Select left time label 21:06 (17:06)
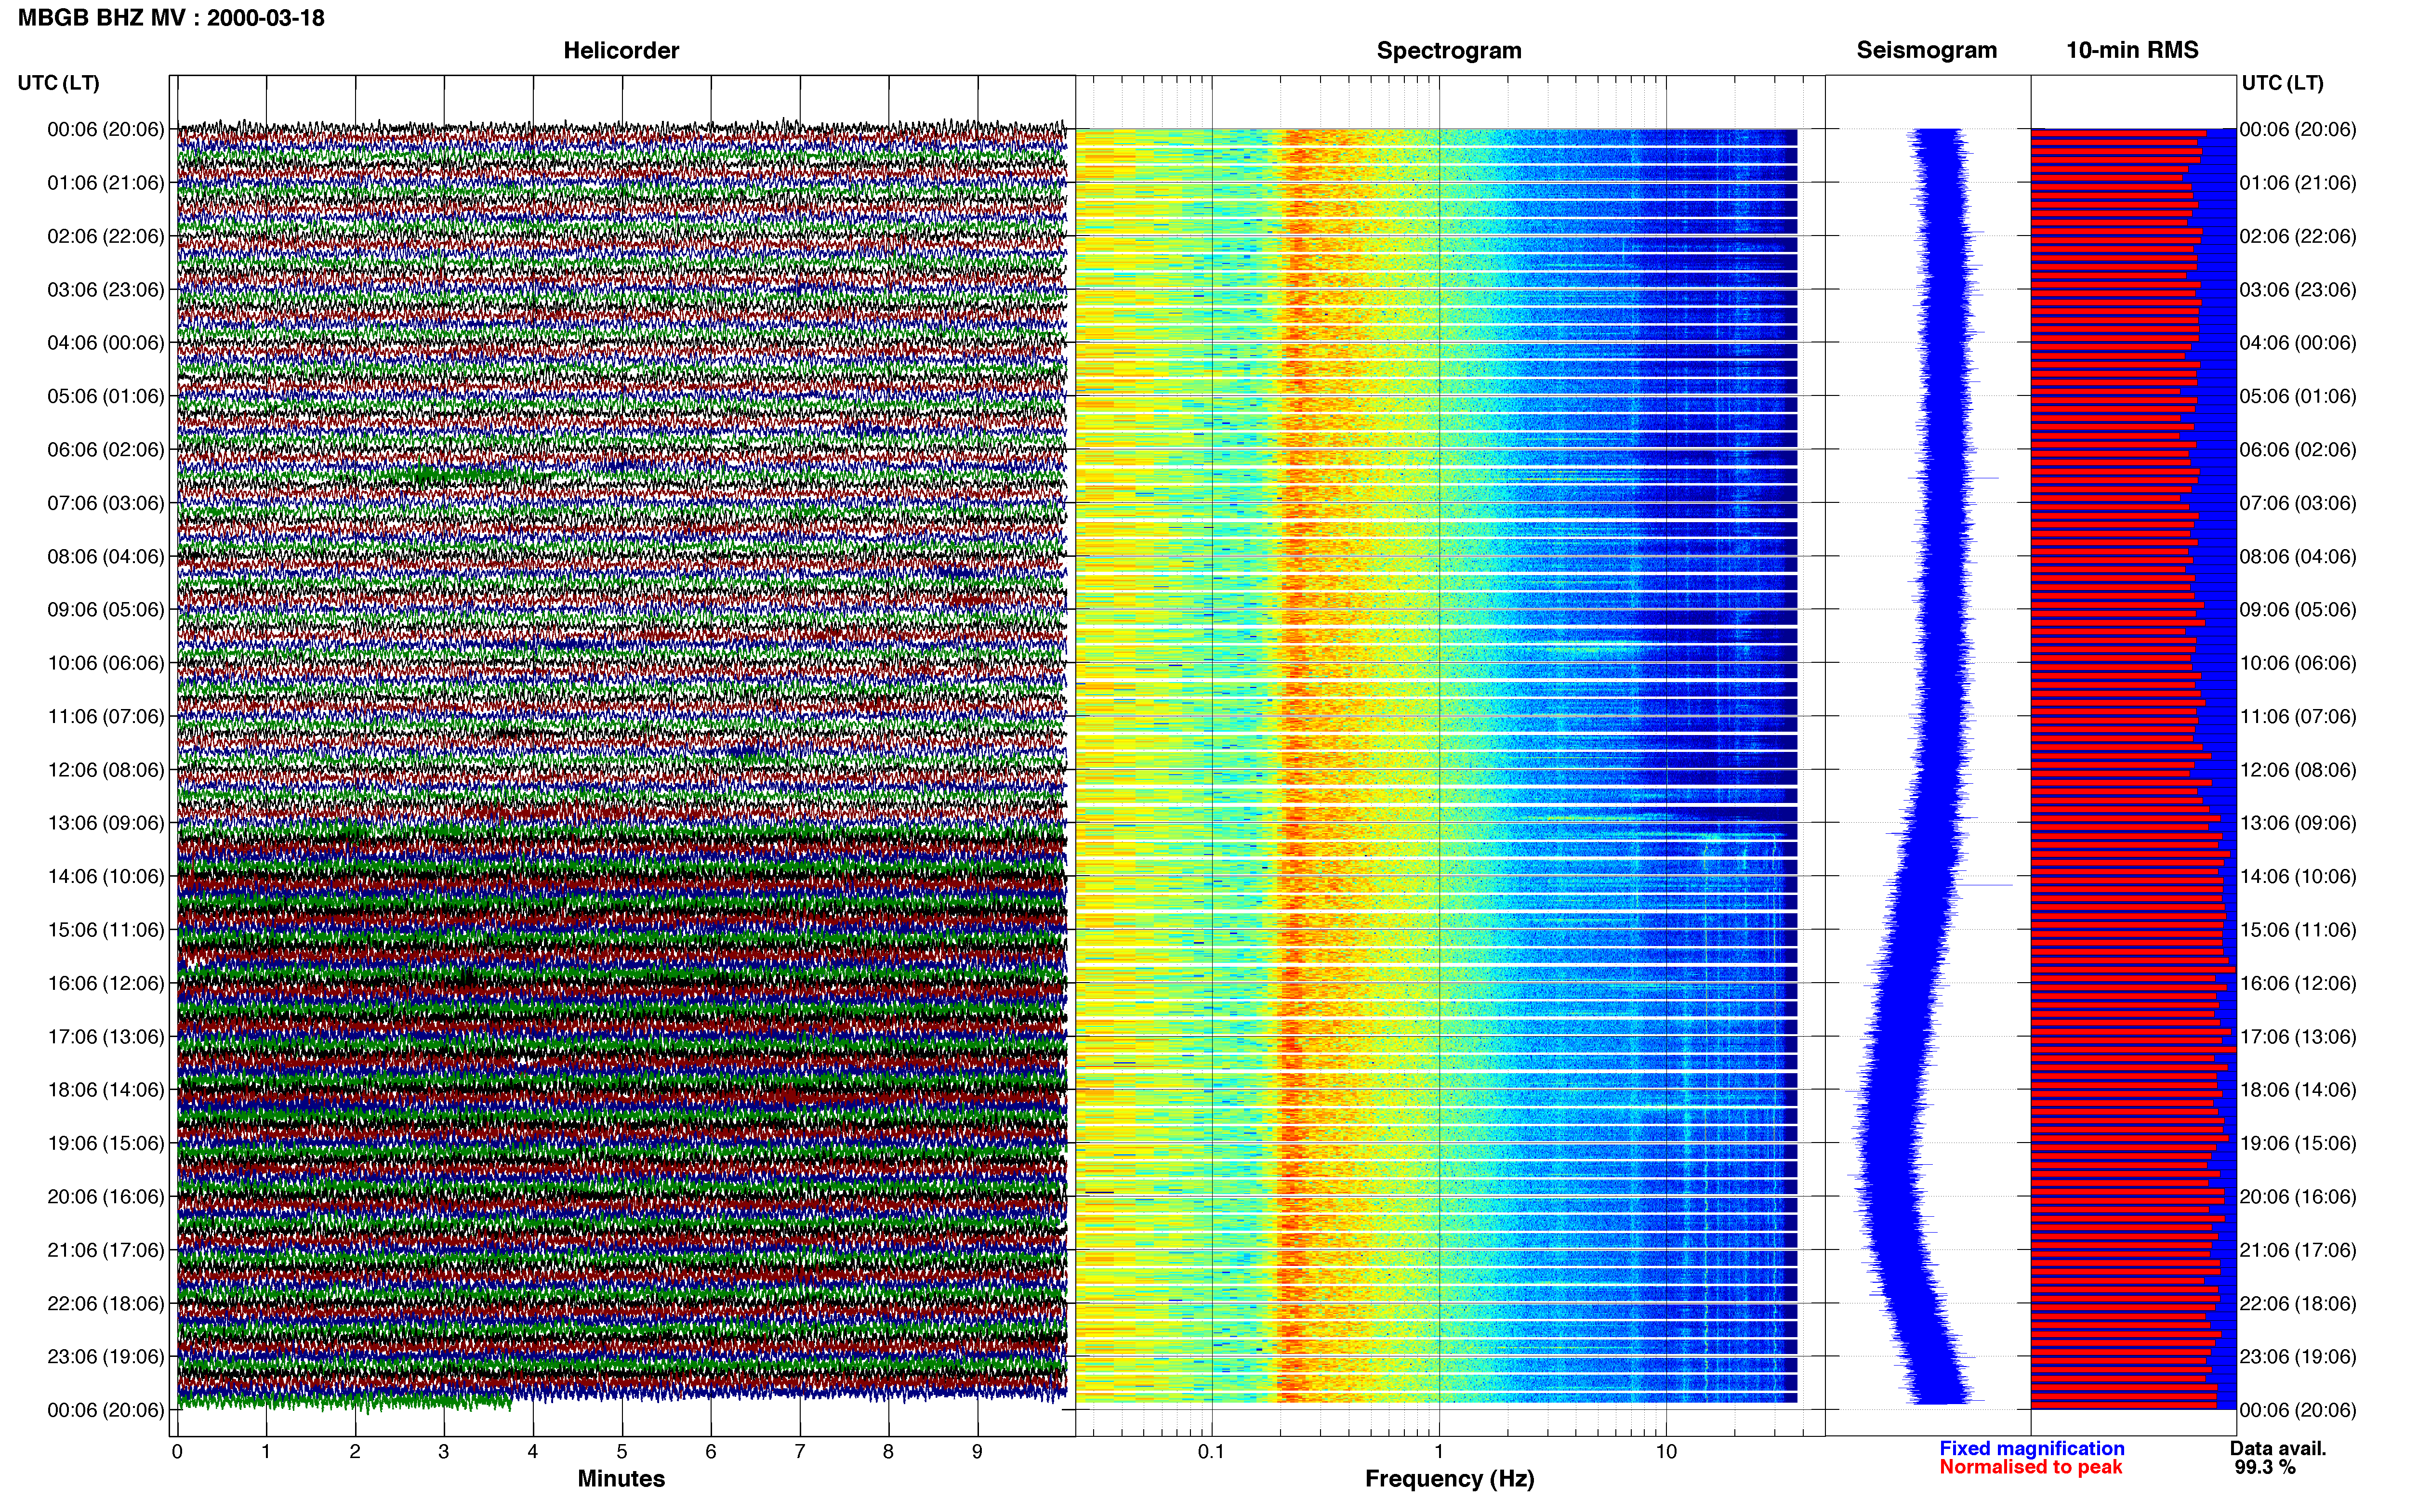This screenshot has height=1512, width=2418. (x=106, y=1250)
